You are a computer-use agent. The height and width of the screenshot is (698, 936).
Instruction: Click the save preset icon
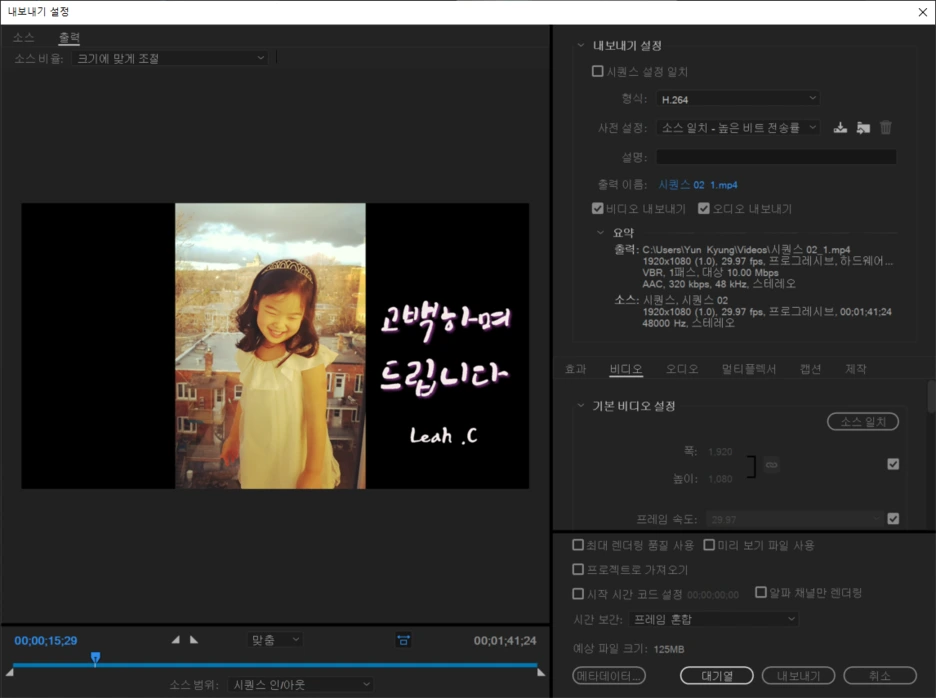(x=840, y=127)
